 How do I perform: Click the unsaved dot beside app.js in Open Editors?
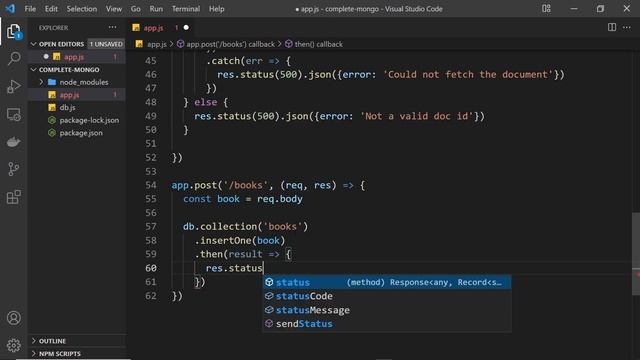pos(46,56)
